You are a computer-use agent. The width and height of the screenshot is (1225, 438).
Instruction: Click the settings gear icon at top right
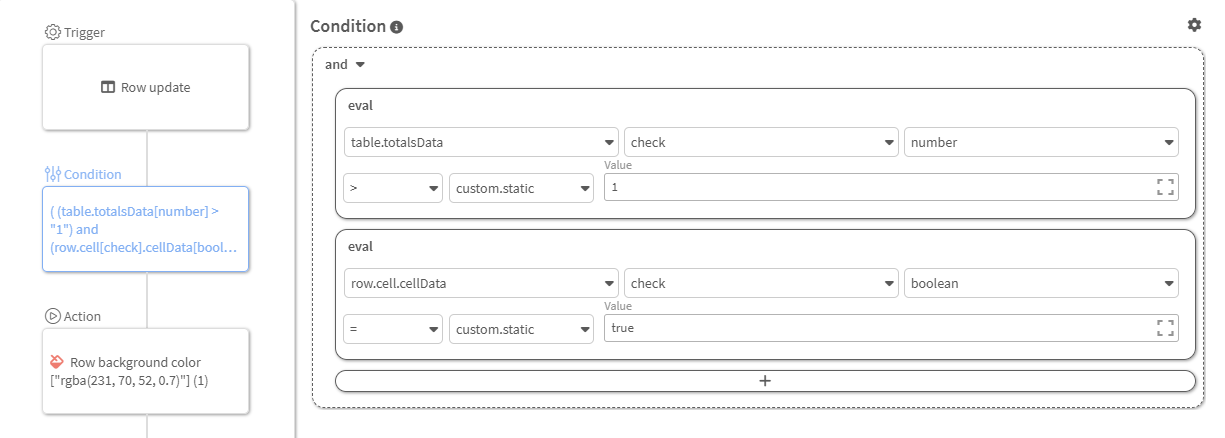tap(1194, 25)
